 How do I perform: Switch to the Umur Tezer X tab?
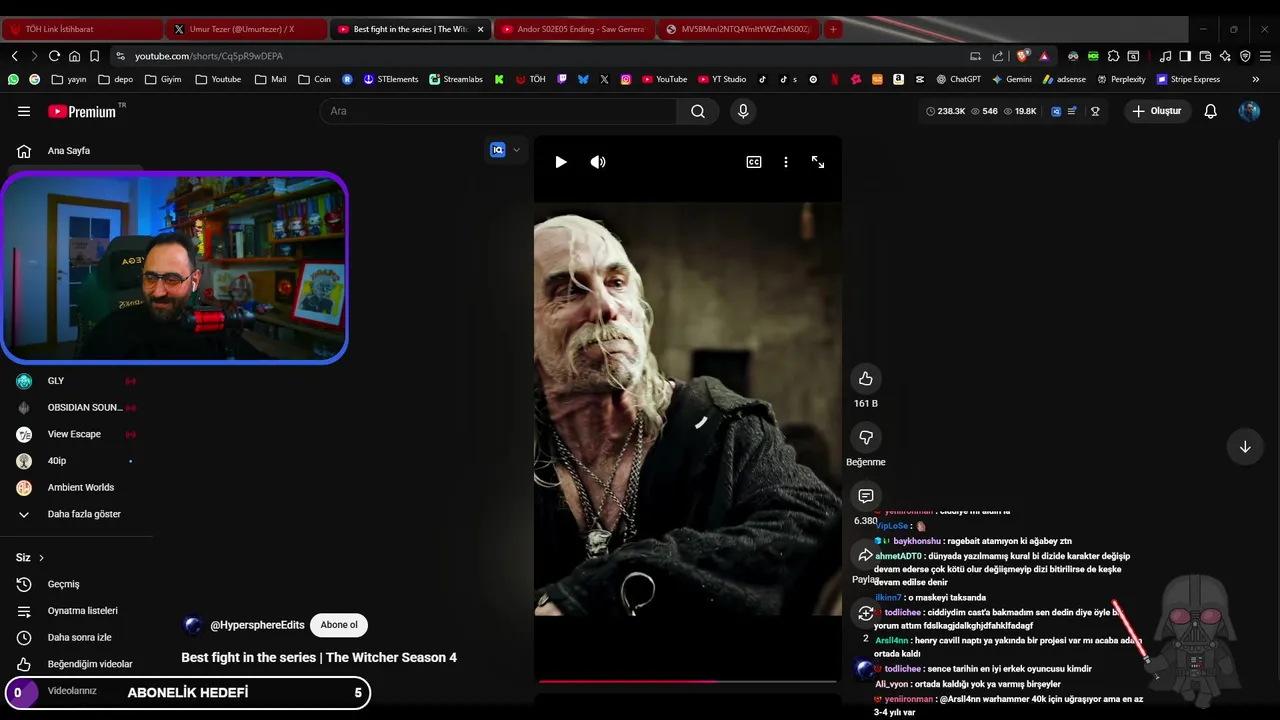244,29
